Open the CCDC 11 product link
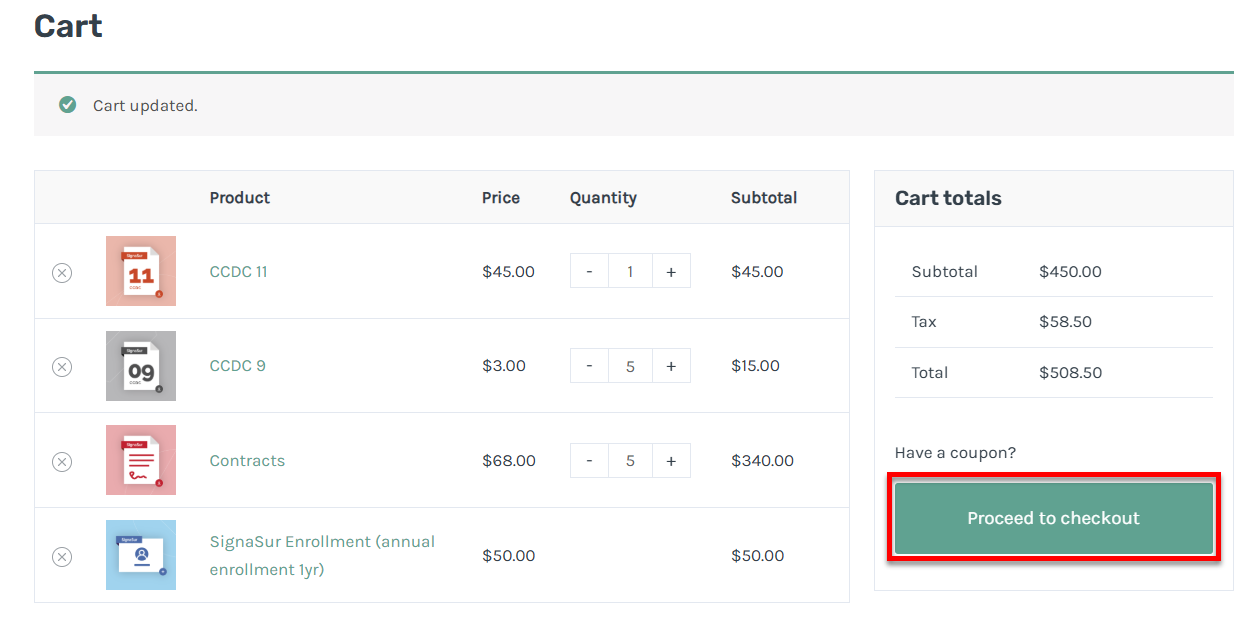This screenshot has width=1258, height=634. (x=238, y=271)
